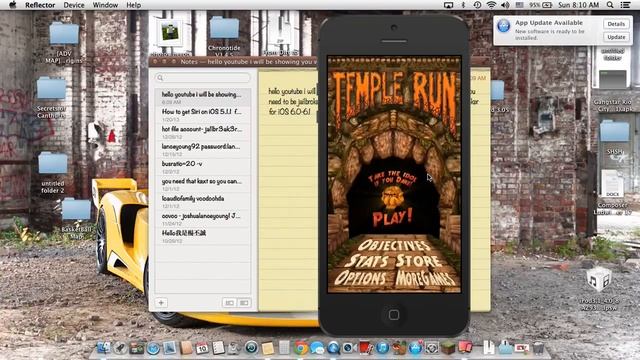This screenshot has width=640, height=360.
Task: Open Launchpad rocket icon in Dock
Action: pyautogui.click(x=120, y=348)
